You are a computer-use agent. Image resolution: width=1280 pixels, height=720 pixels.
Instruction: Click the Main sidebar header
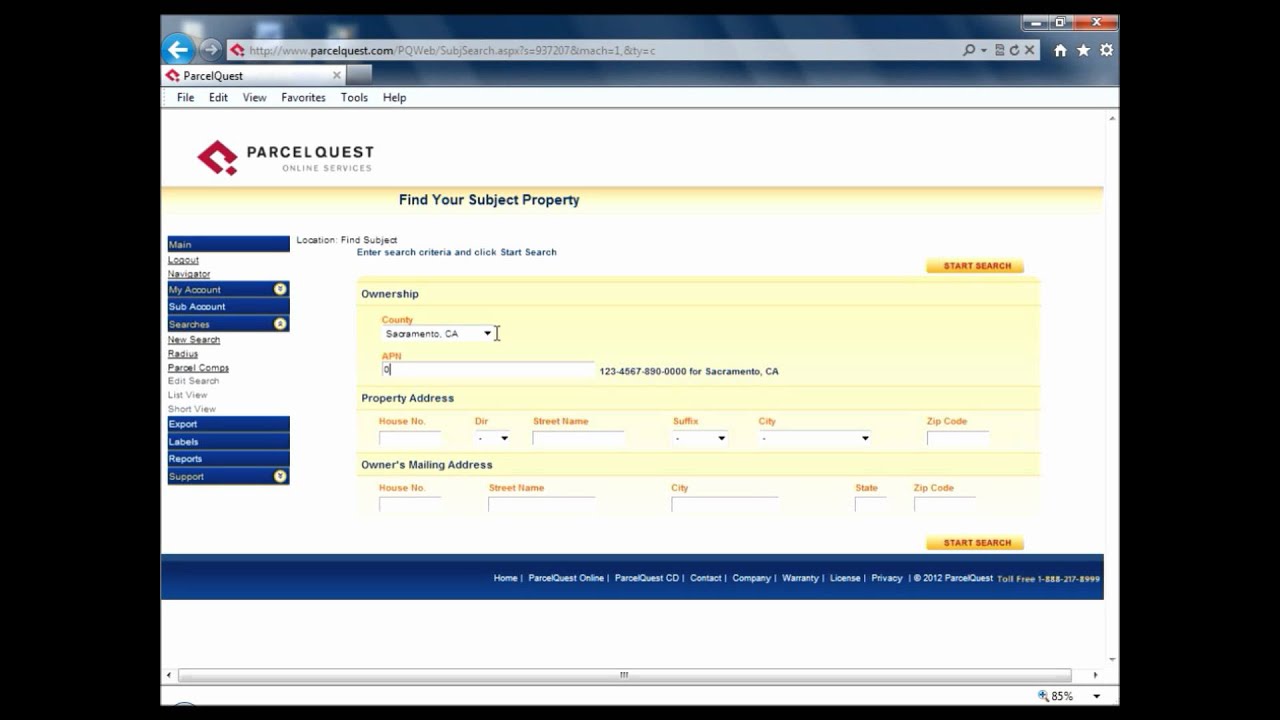pyautogui.click(x=228, y=244)
